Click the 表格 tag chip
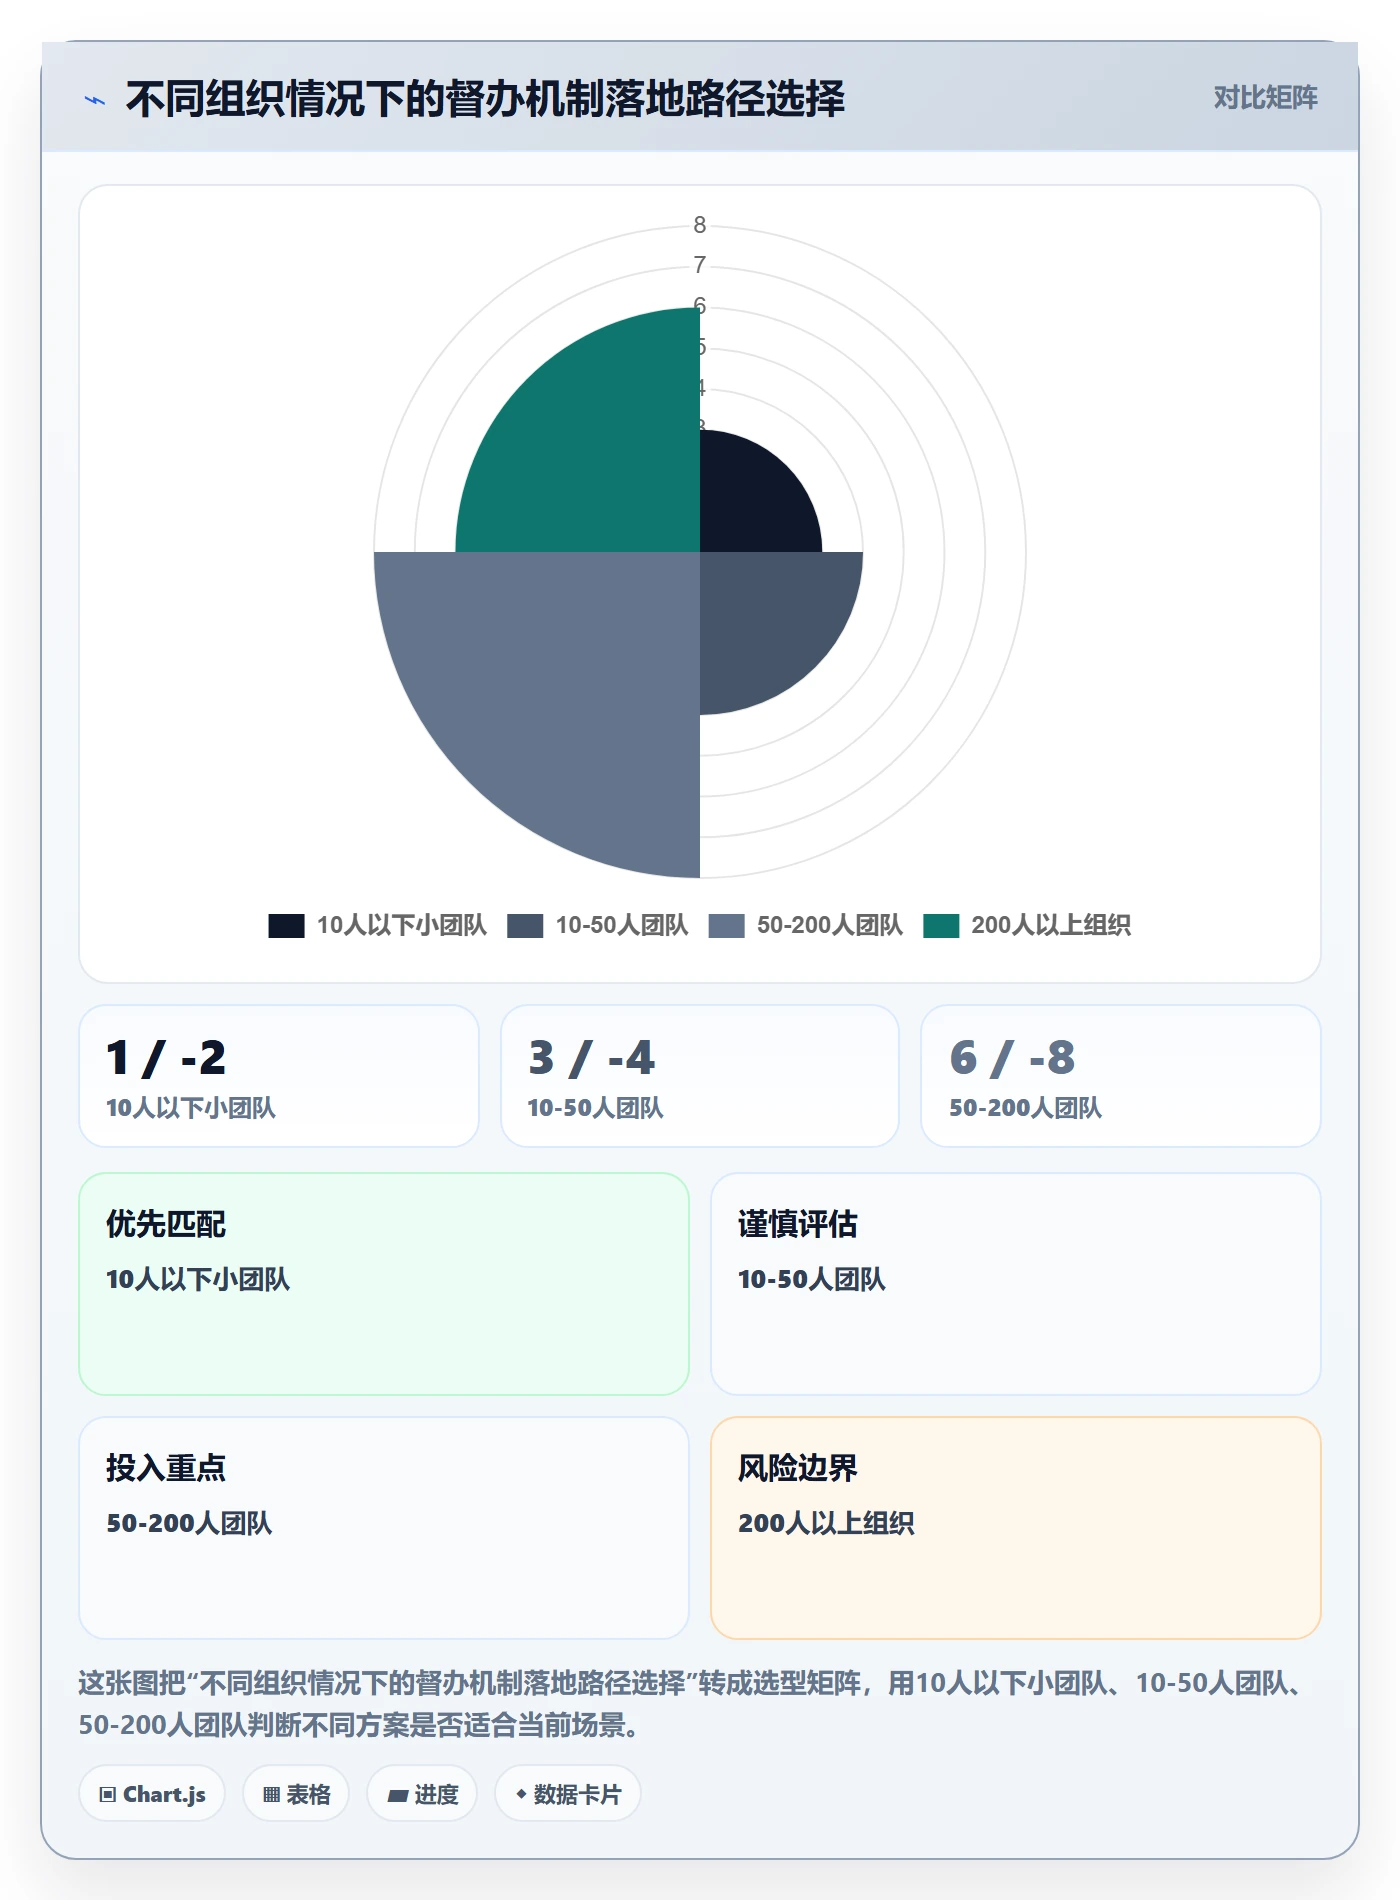The width and height of the screenshot is (1400, 1900). (x=296, y=1794)
